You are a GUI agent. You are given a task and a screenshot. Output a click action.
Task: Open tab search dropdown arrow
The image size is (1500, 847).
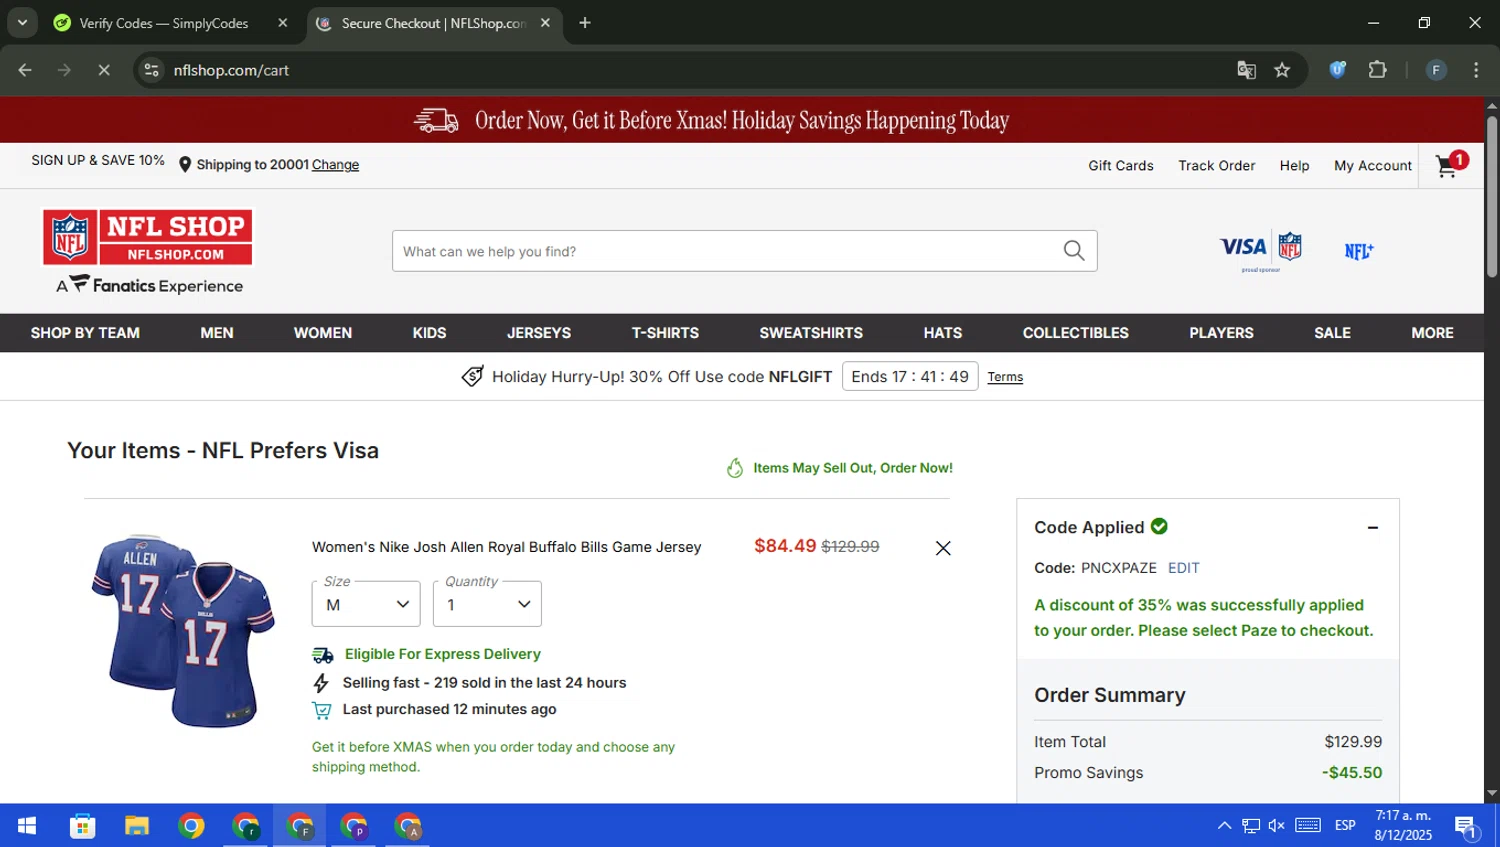tap(22, 23)
